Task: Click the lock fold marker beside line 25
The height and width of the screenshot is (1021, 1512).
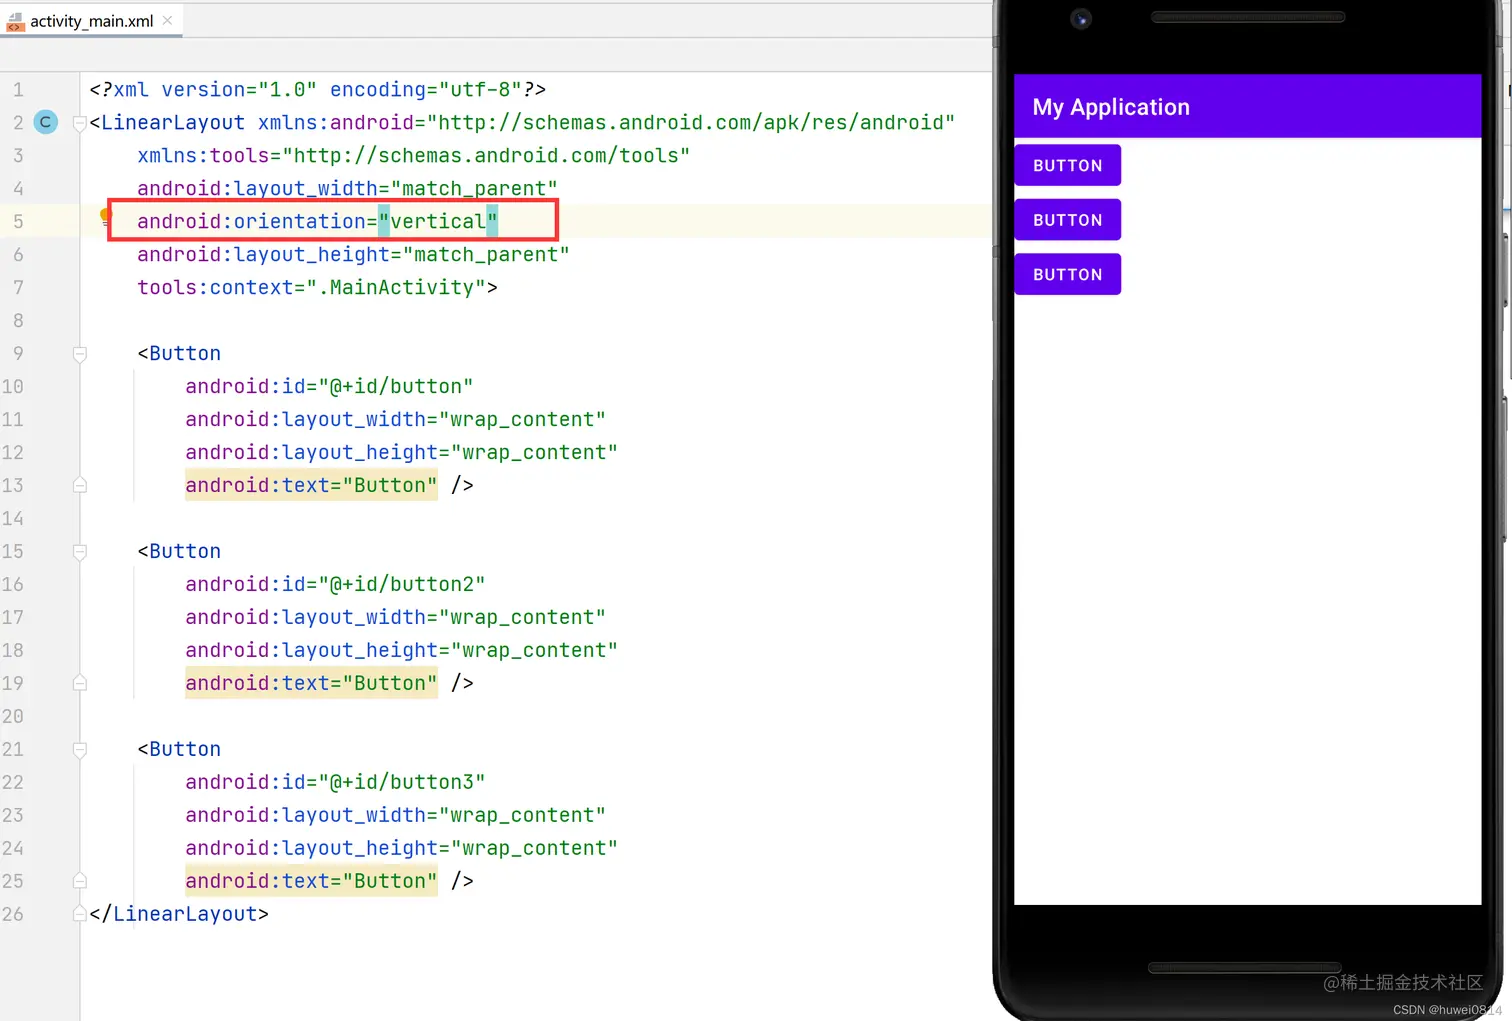Action: pos(80,881)
